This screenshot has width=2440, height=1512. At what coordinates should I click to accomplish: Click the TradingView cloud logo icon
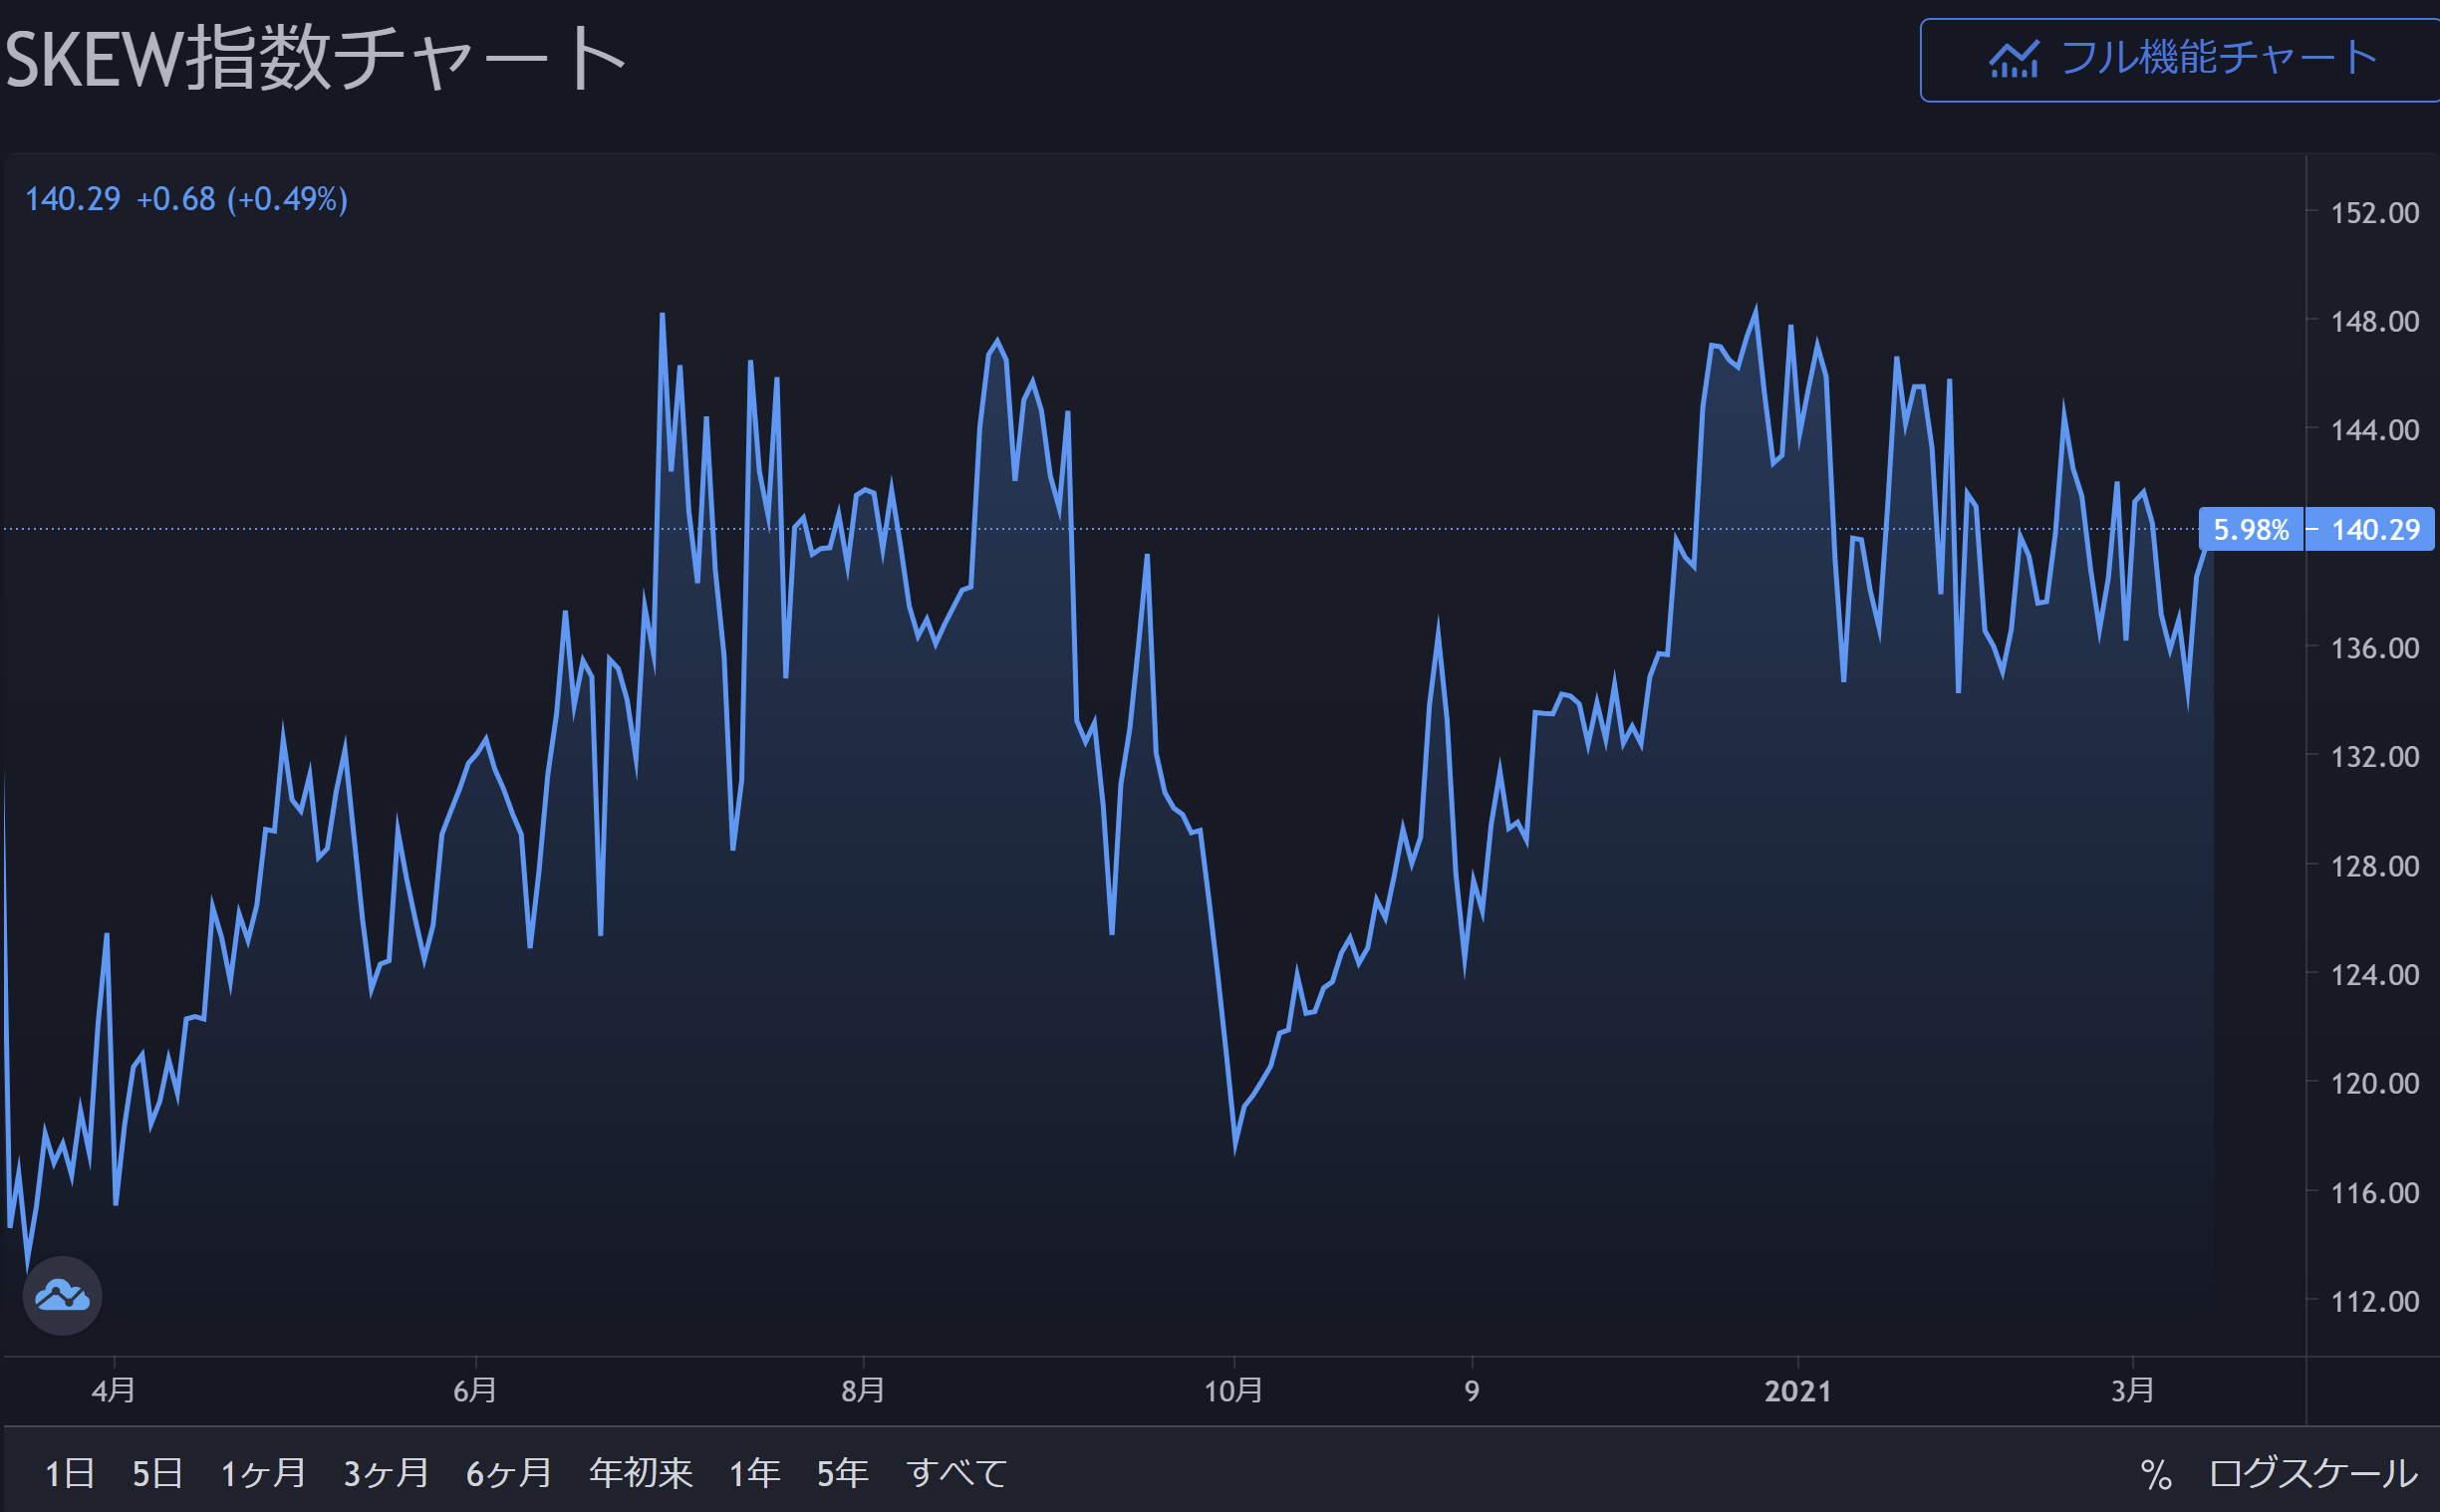click(x=62, y=1296)
